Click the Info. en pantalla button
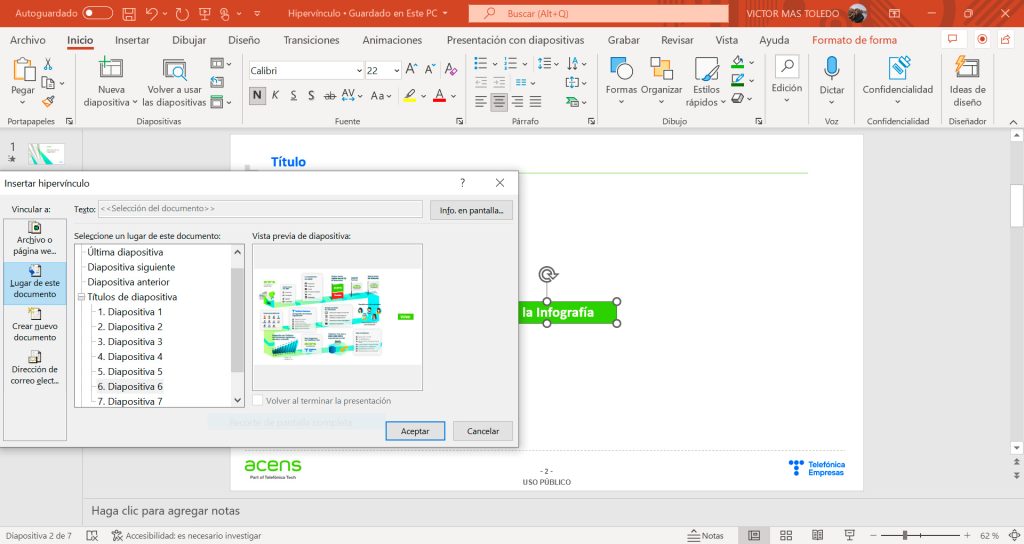 click(471, 210)
